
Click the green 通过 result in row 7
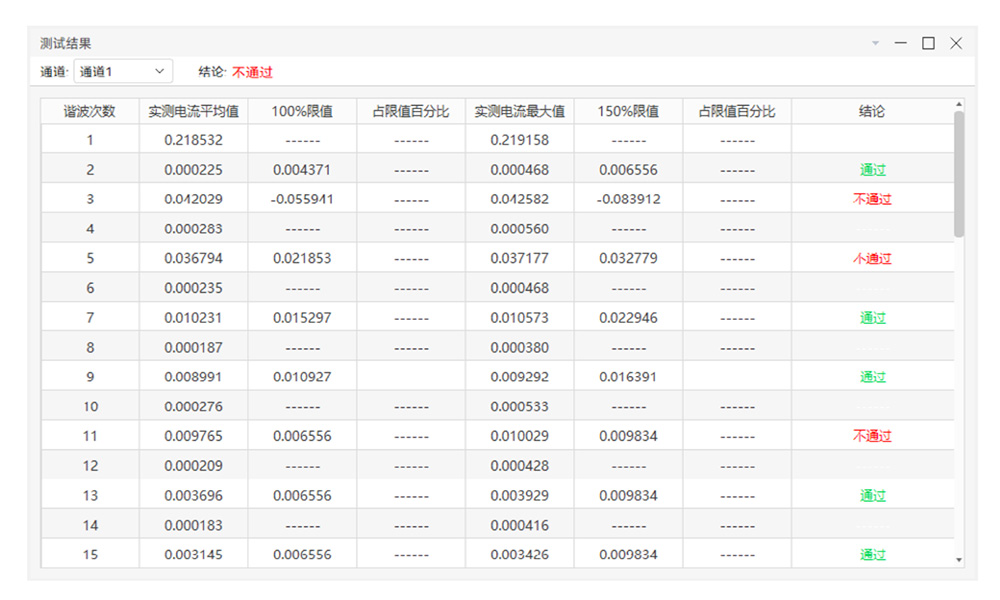(x=872, y=318)
